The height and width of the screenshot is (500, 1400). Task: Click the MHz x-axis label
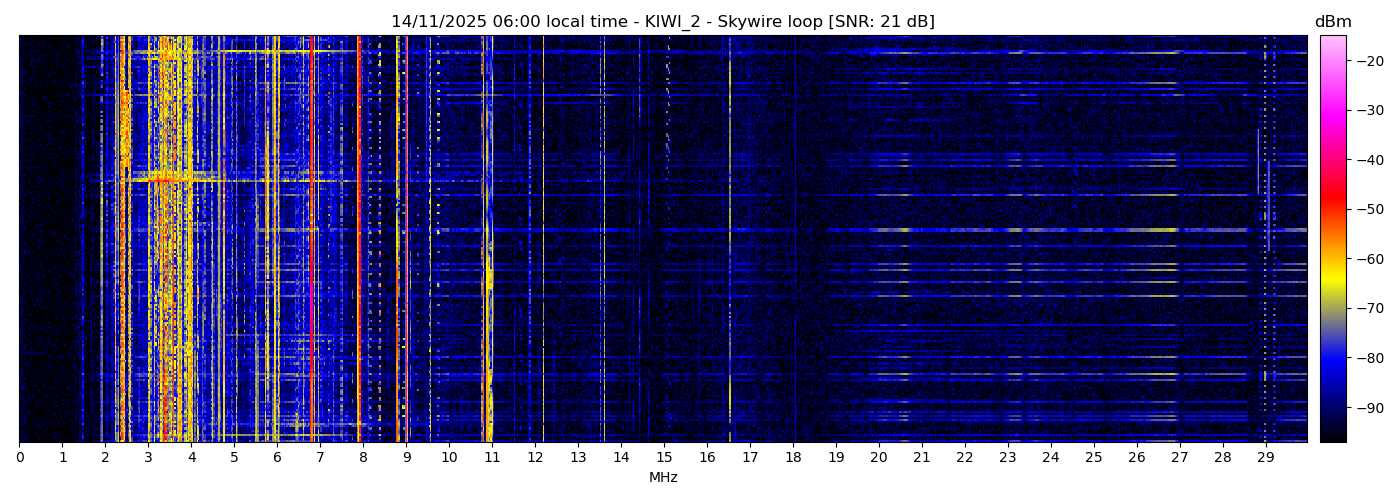point(663,478)
